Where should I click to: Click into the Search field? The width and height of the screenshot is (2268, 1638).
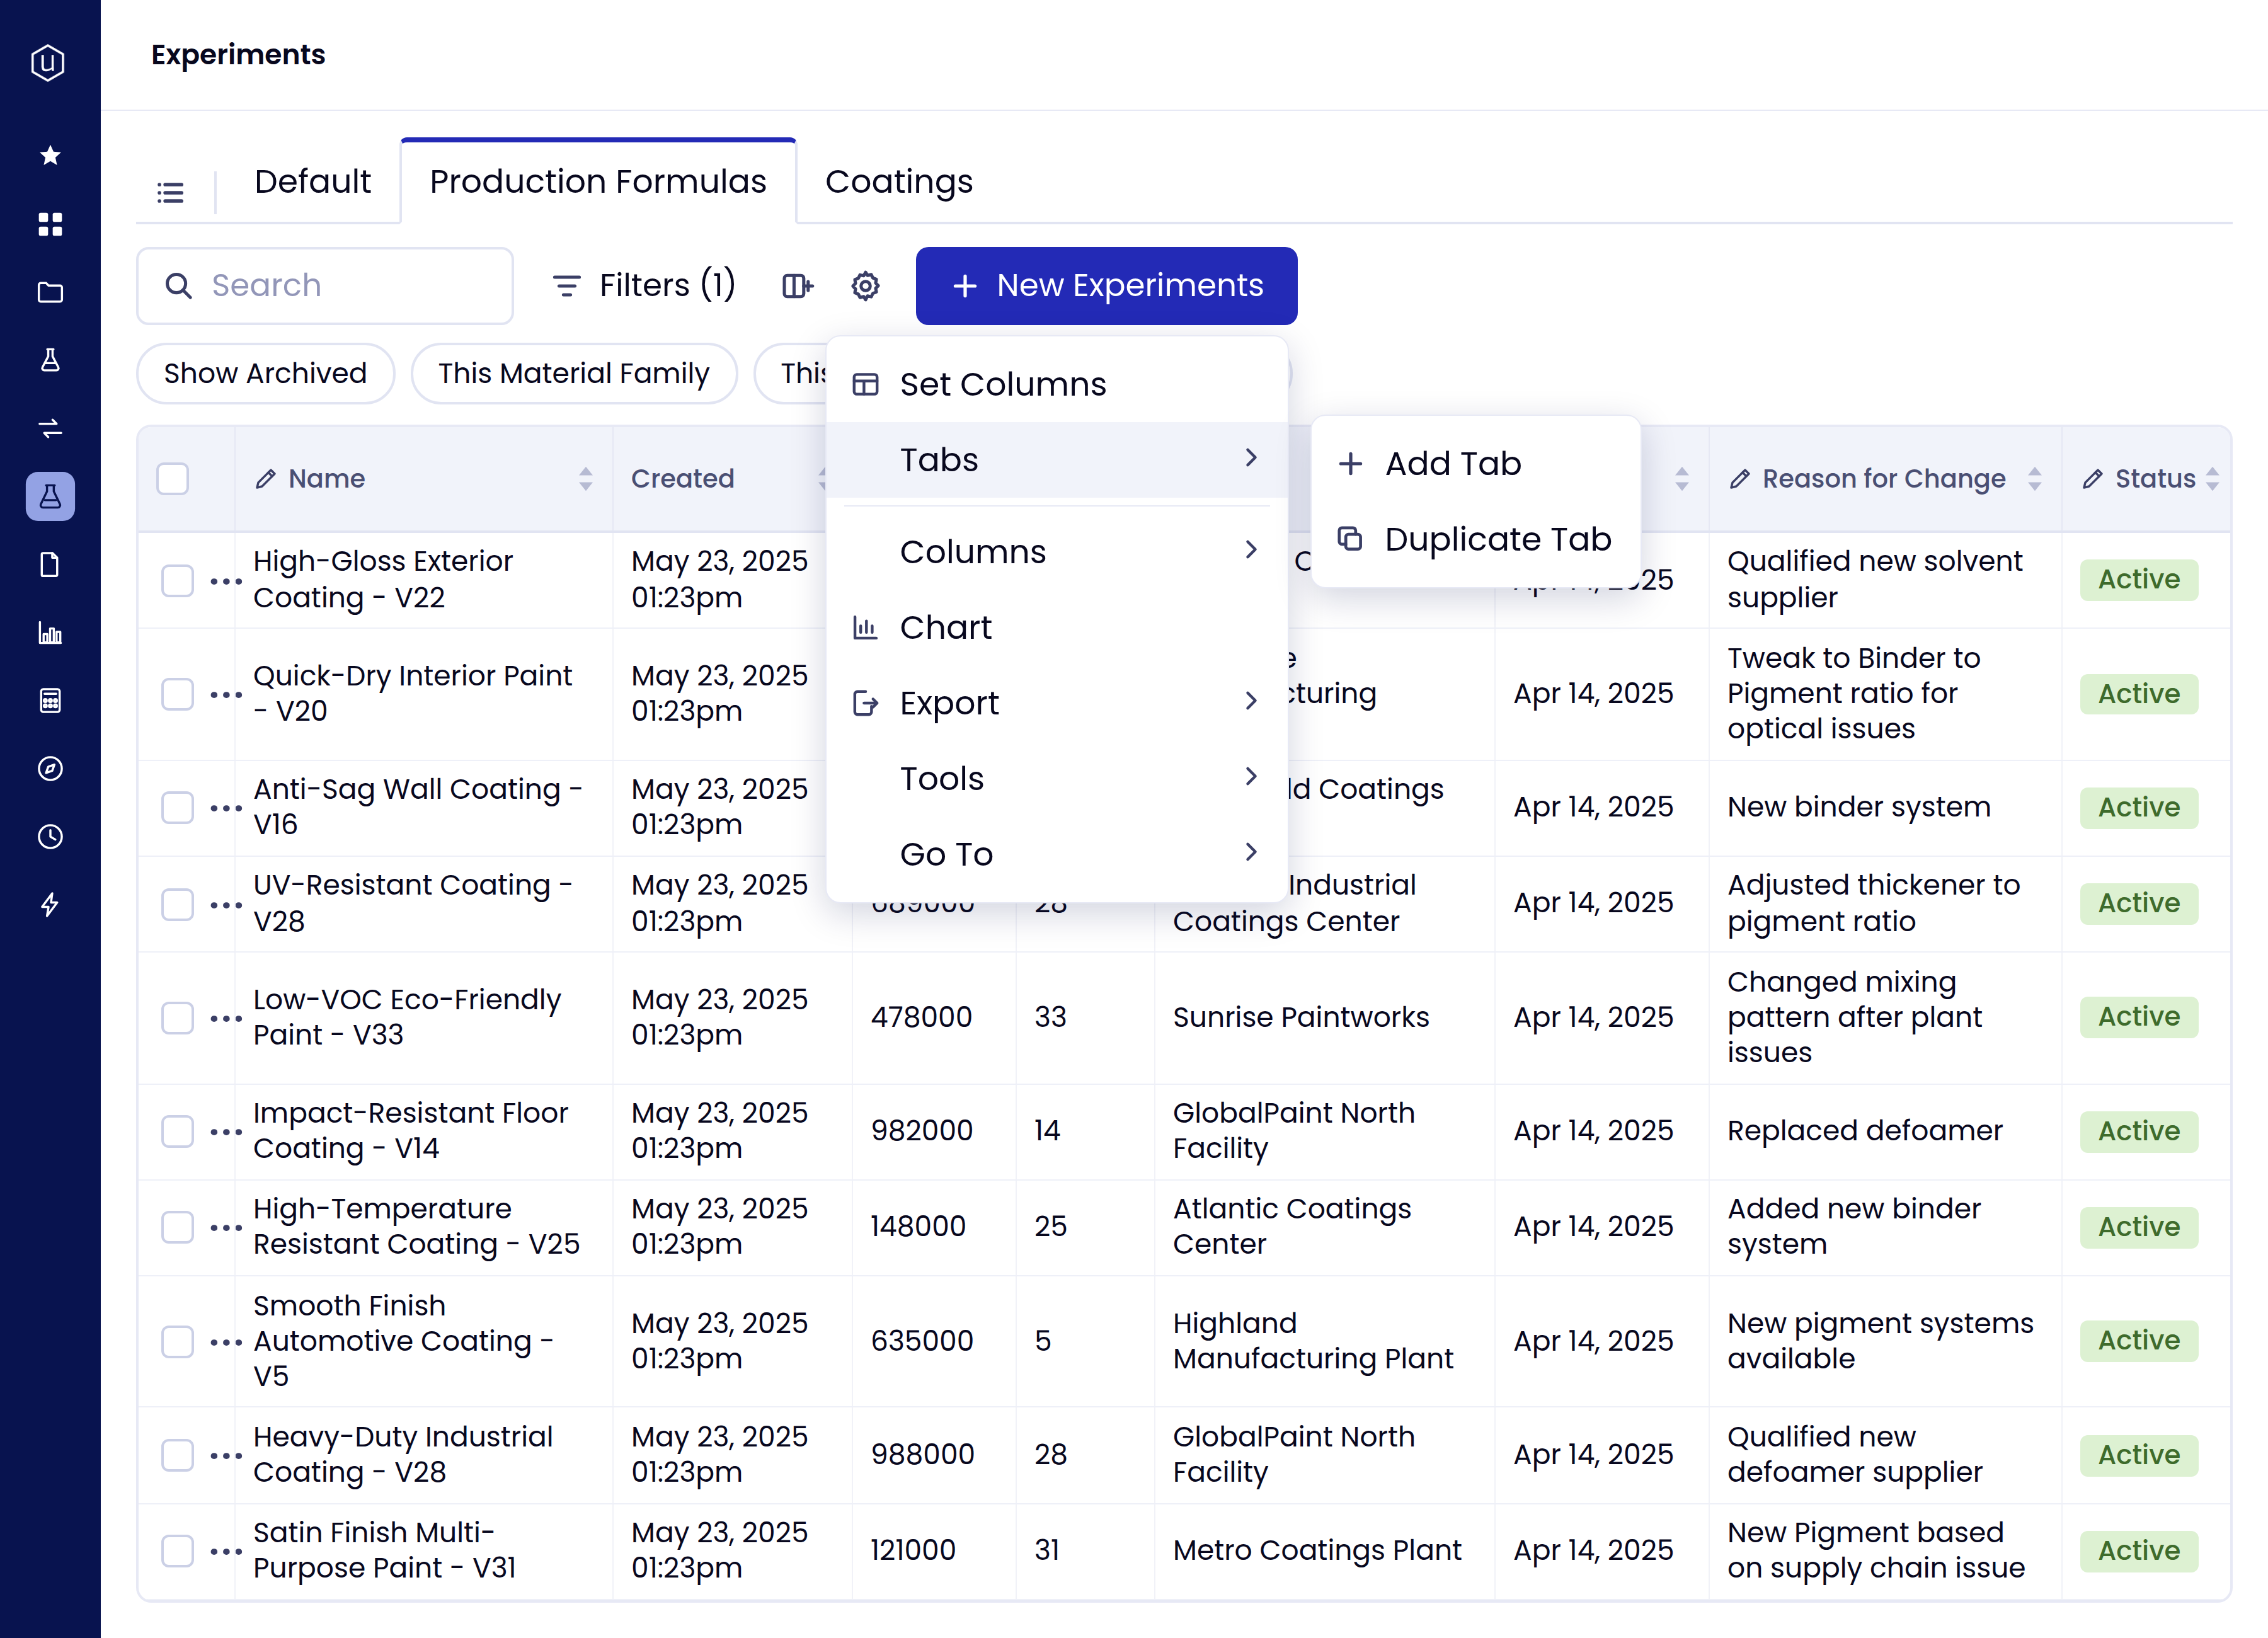pyautogui.click(x=325, y=286)
